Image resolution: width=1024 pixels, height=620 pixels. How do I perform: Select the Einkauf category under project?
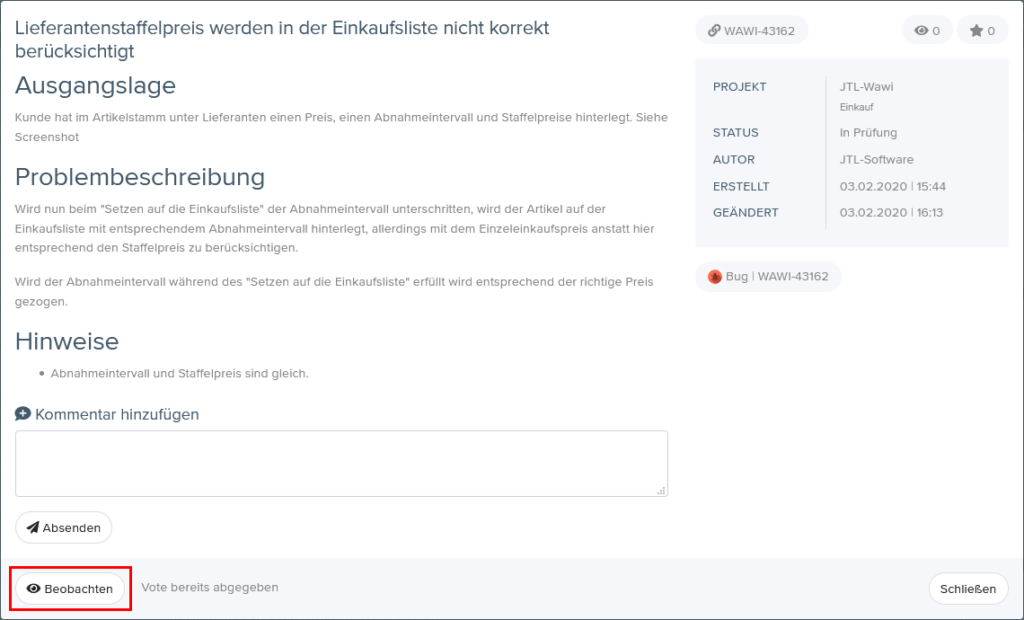coord(856,106)
